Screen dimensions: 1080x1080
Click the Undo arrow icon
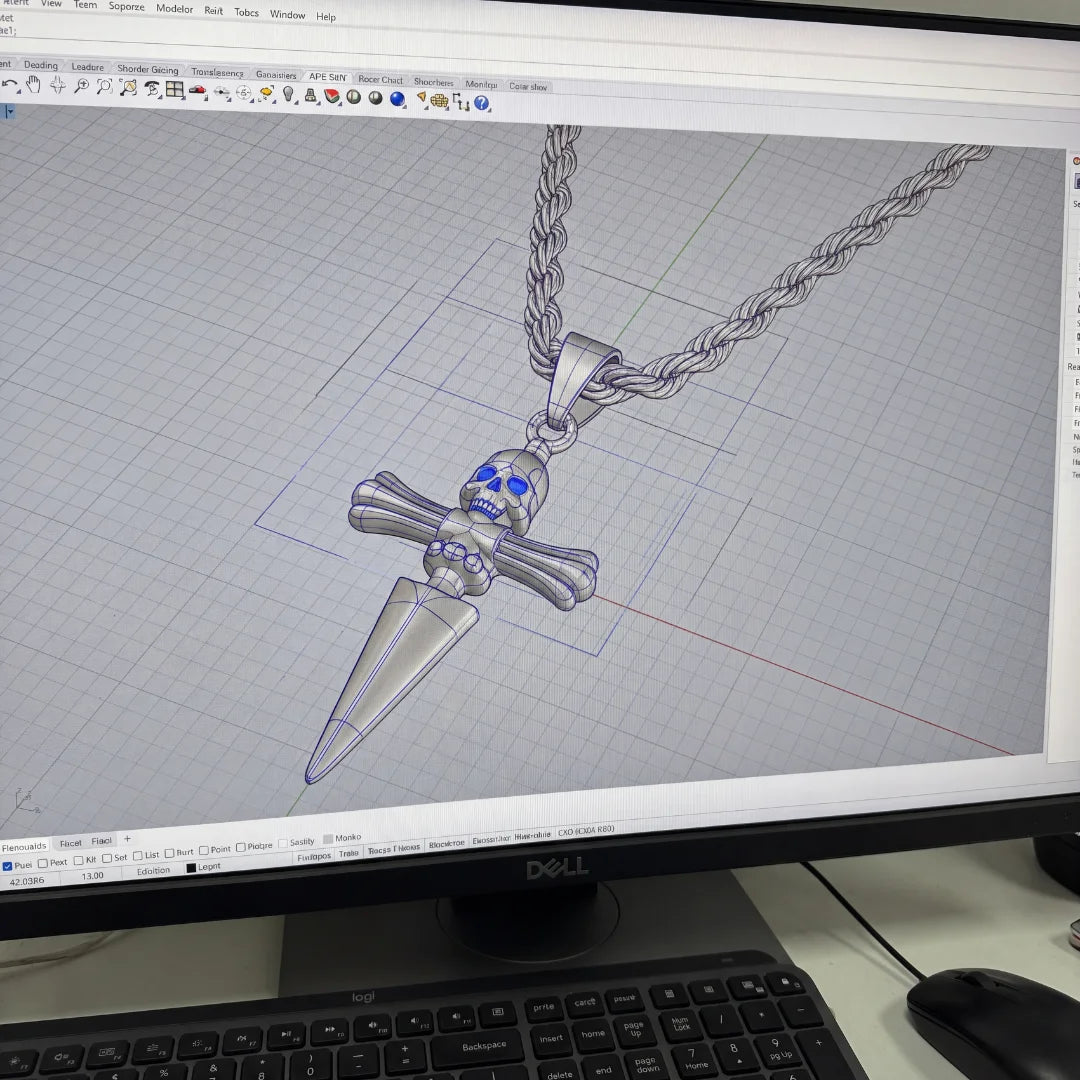point(10,84)
